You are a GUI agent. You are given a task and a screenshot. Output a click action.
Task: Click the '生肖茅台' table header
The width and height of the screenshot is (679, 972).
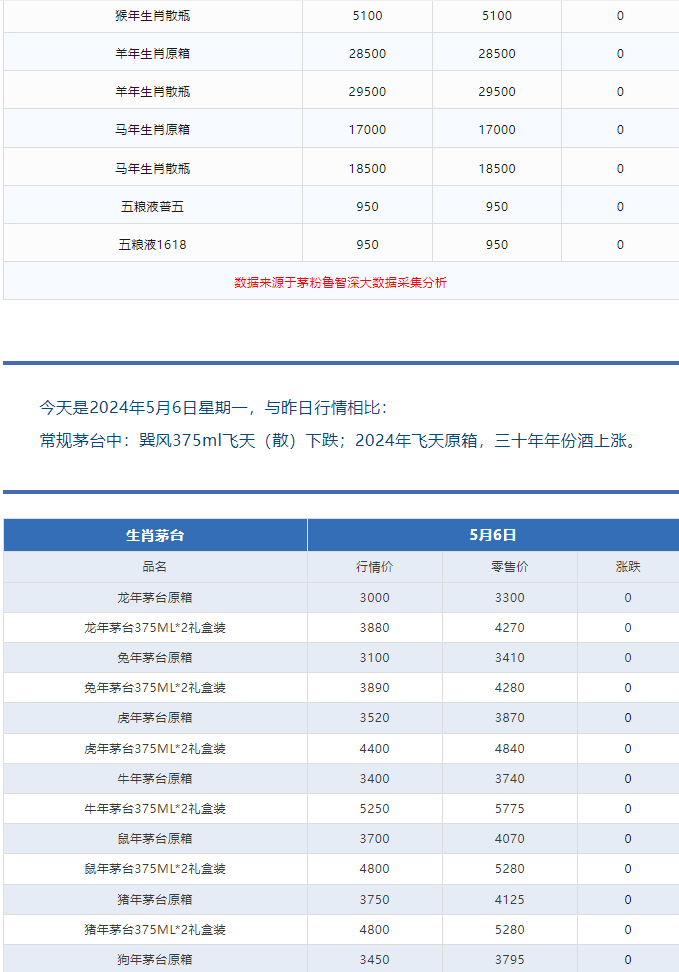pyautogui.click(x=155, y=536)
